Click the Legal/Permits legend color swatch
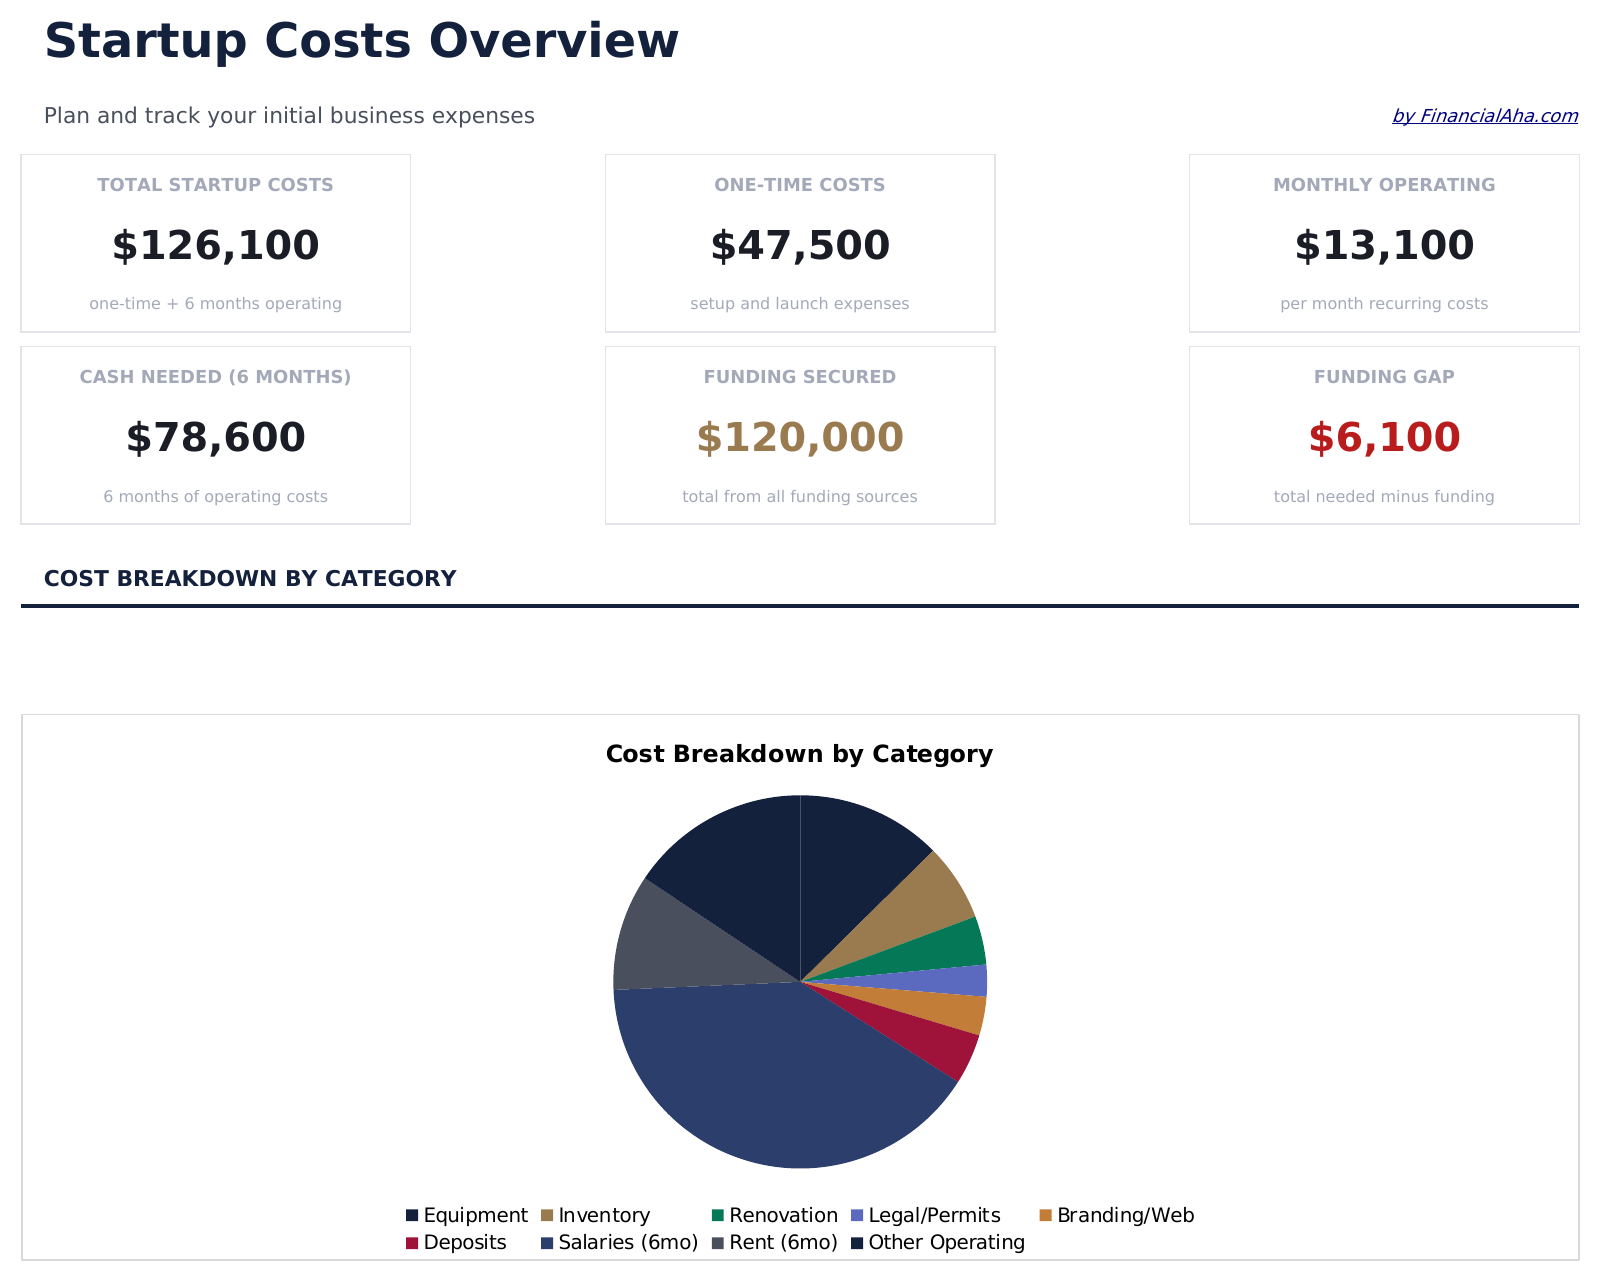 point(857,1215)
